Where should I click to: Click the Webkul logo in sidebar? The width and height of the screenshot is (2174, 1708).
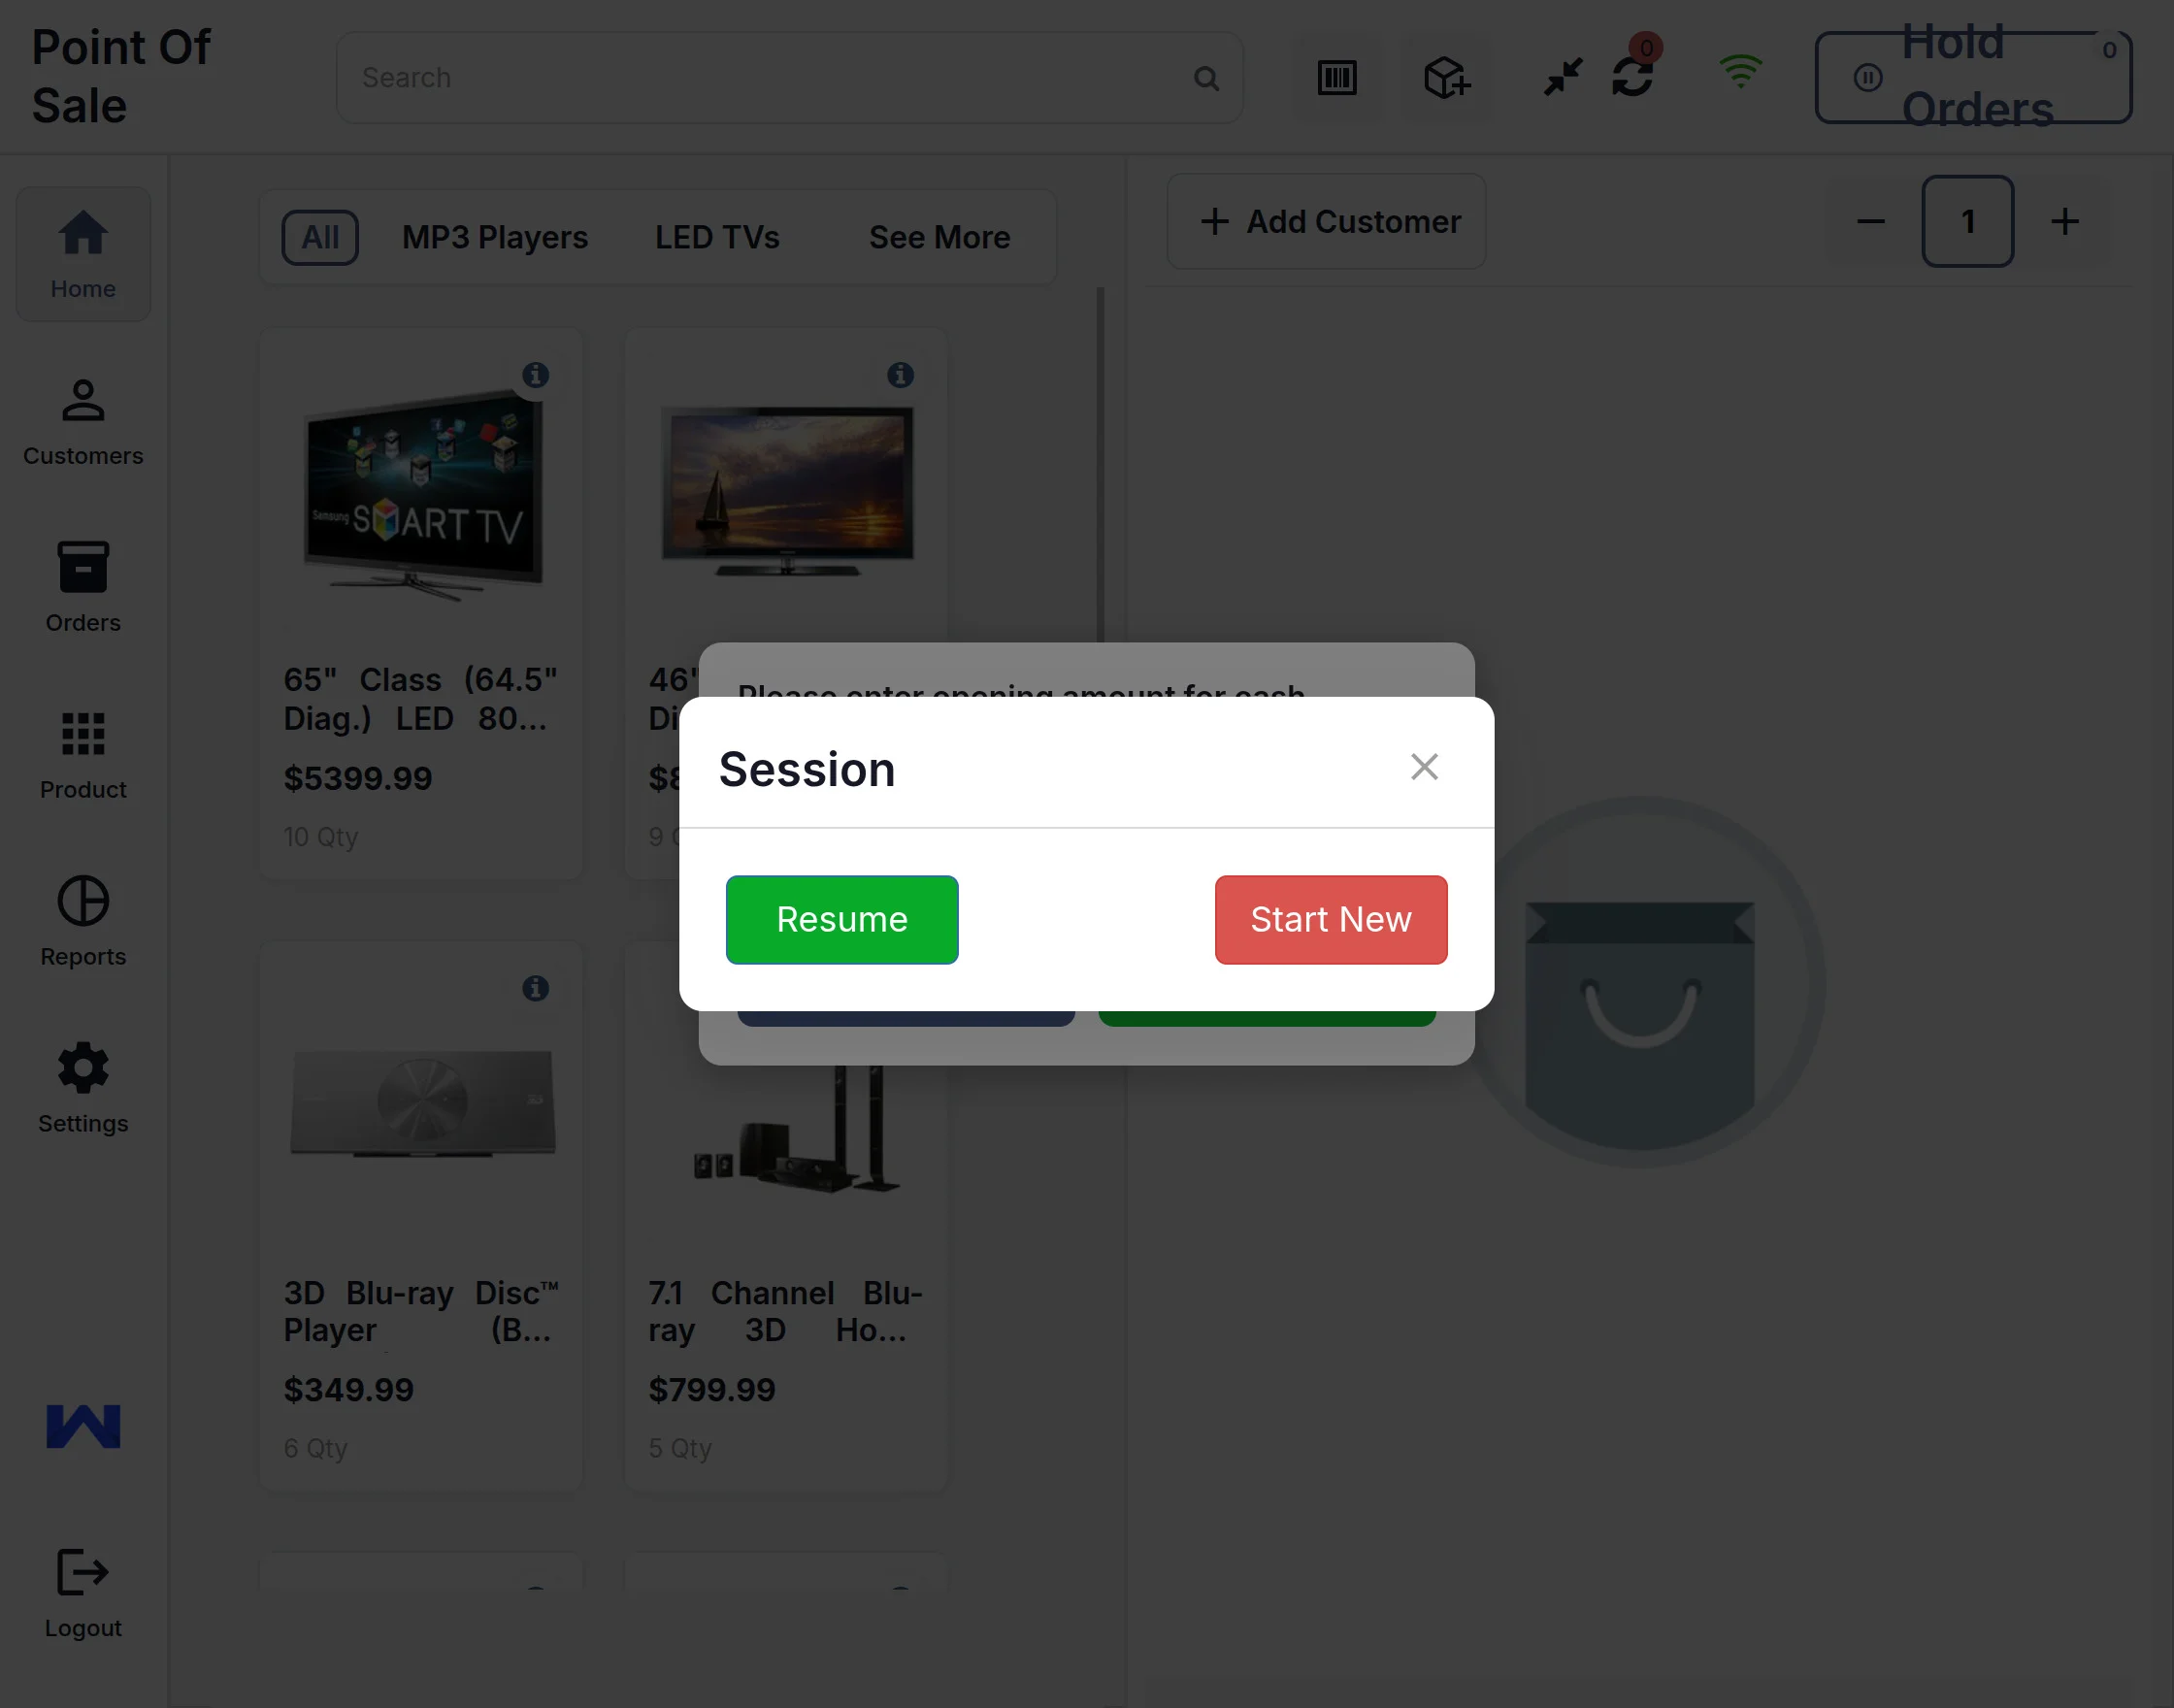(83, 1426)
